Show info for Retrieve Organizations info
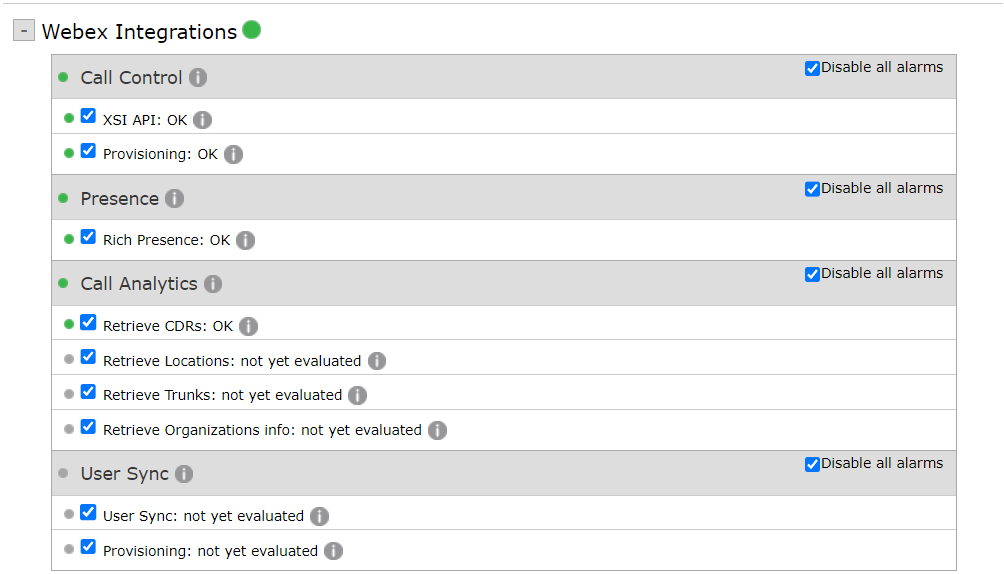This screenshot has width=1004, height=574. (437, 430)
